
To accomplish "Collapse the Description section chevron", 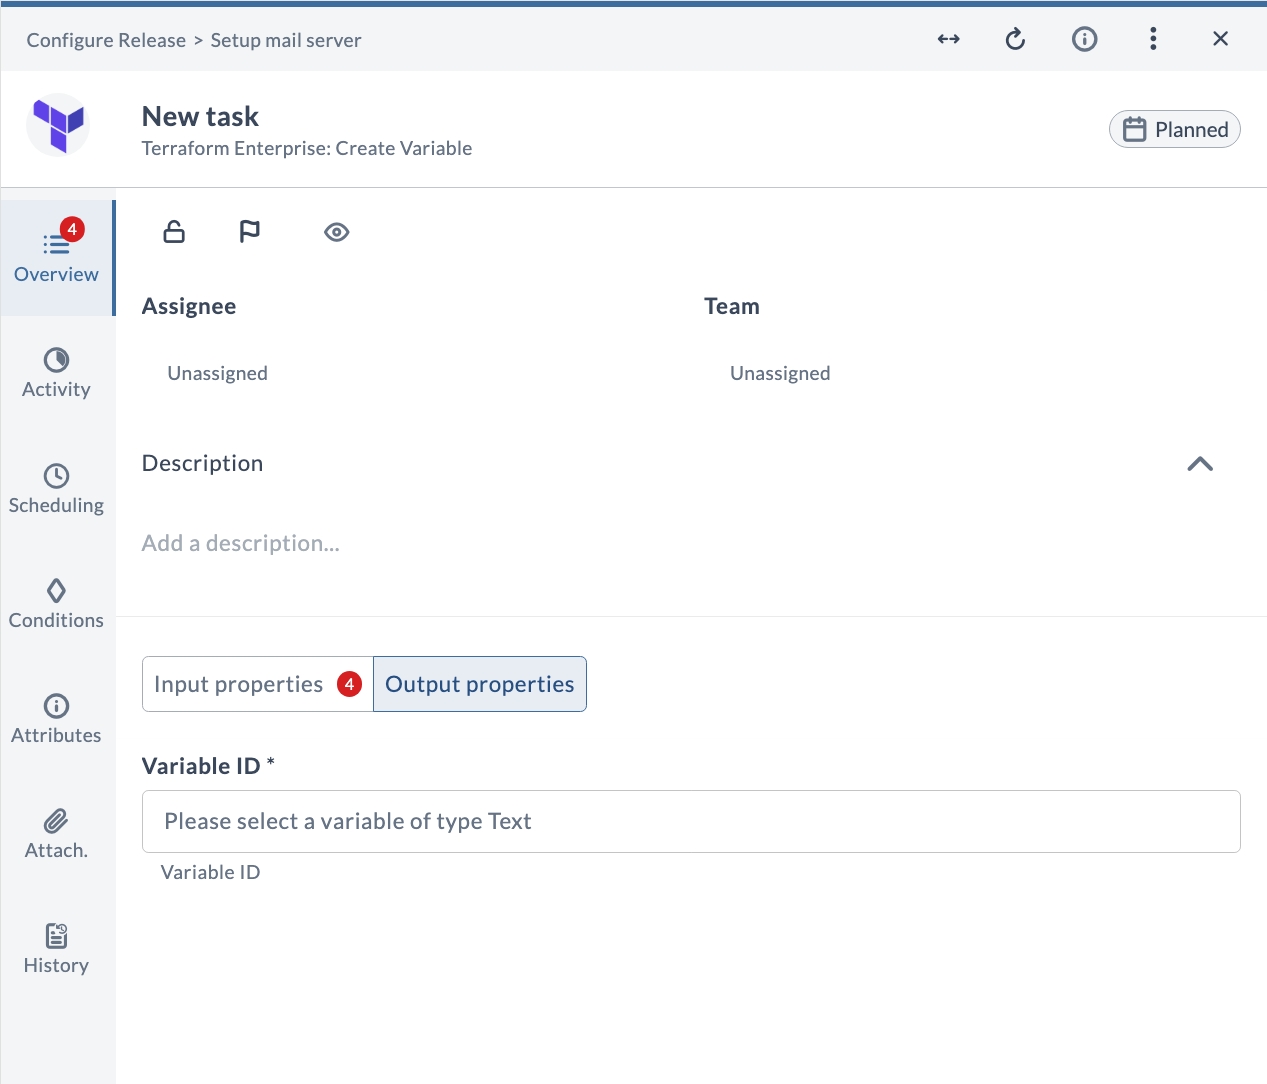I will (x=1200, y=464).
